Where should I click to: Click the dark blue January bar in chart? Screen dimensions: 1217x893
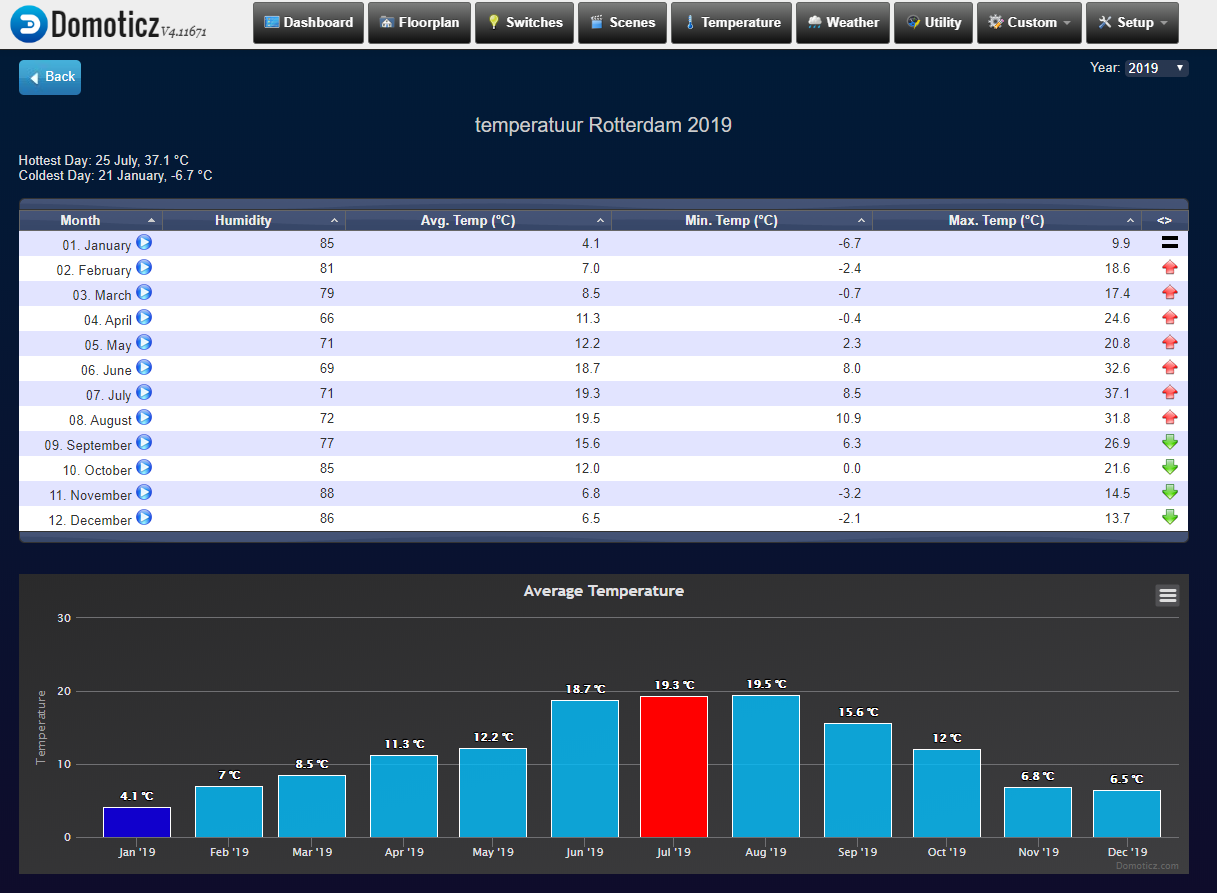(137, 822)
